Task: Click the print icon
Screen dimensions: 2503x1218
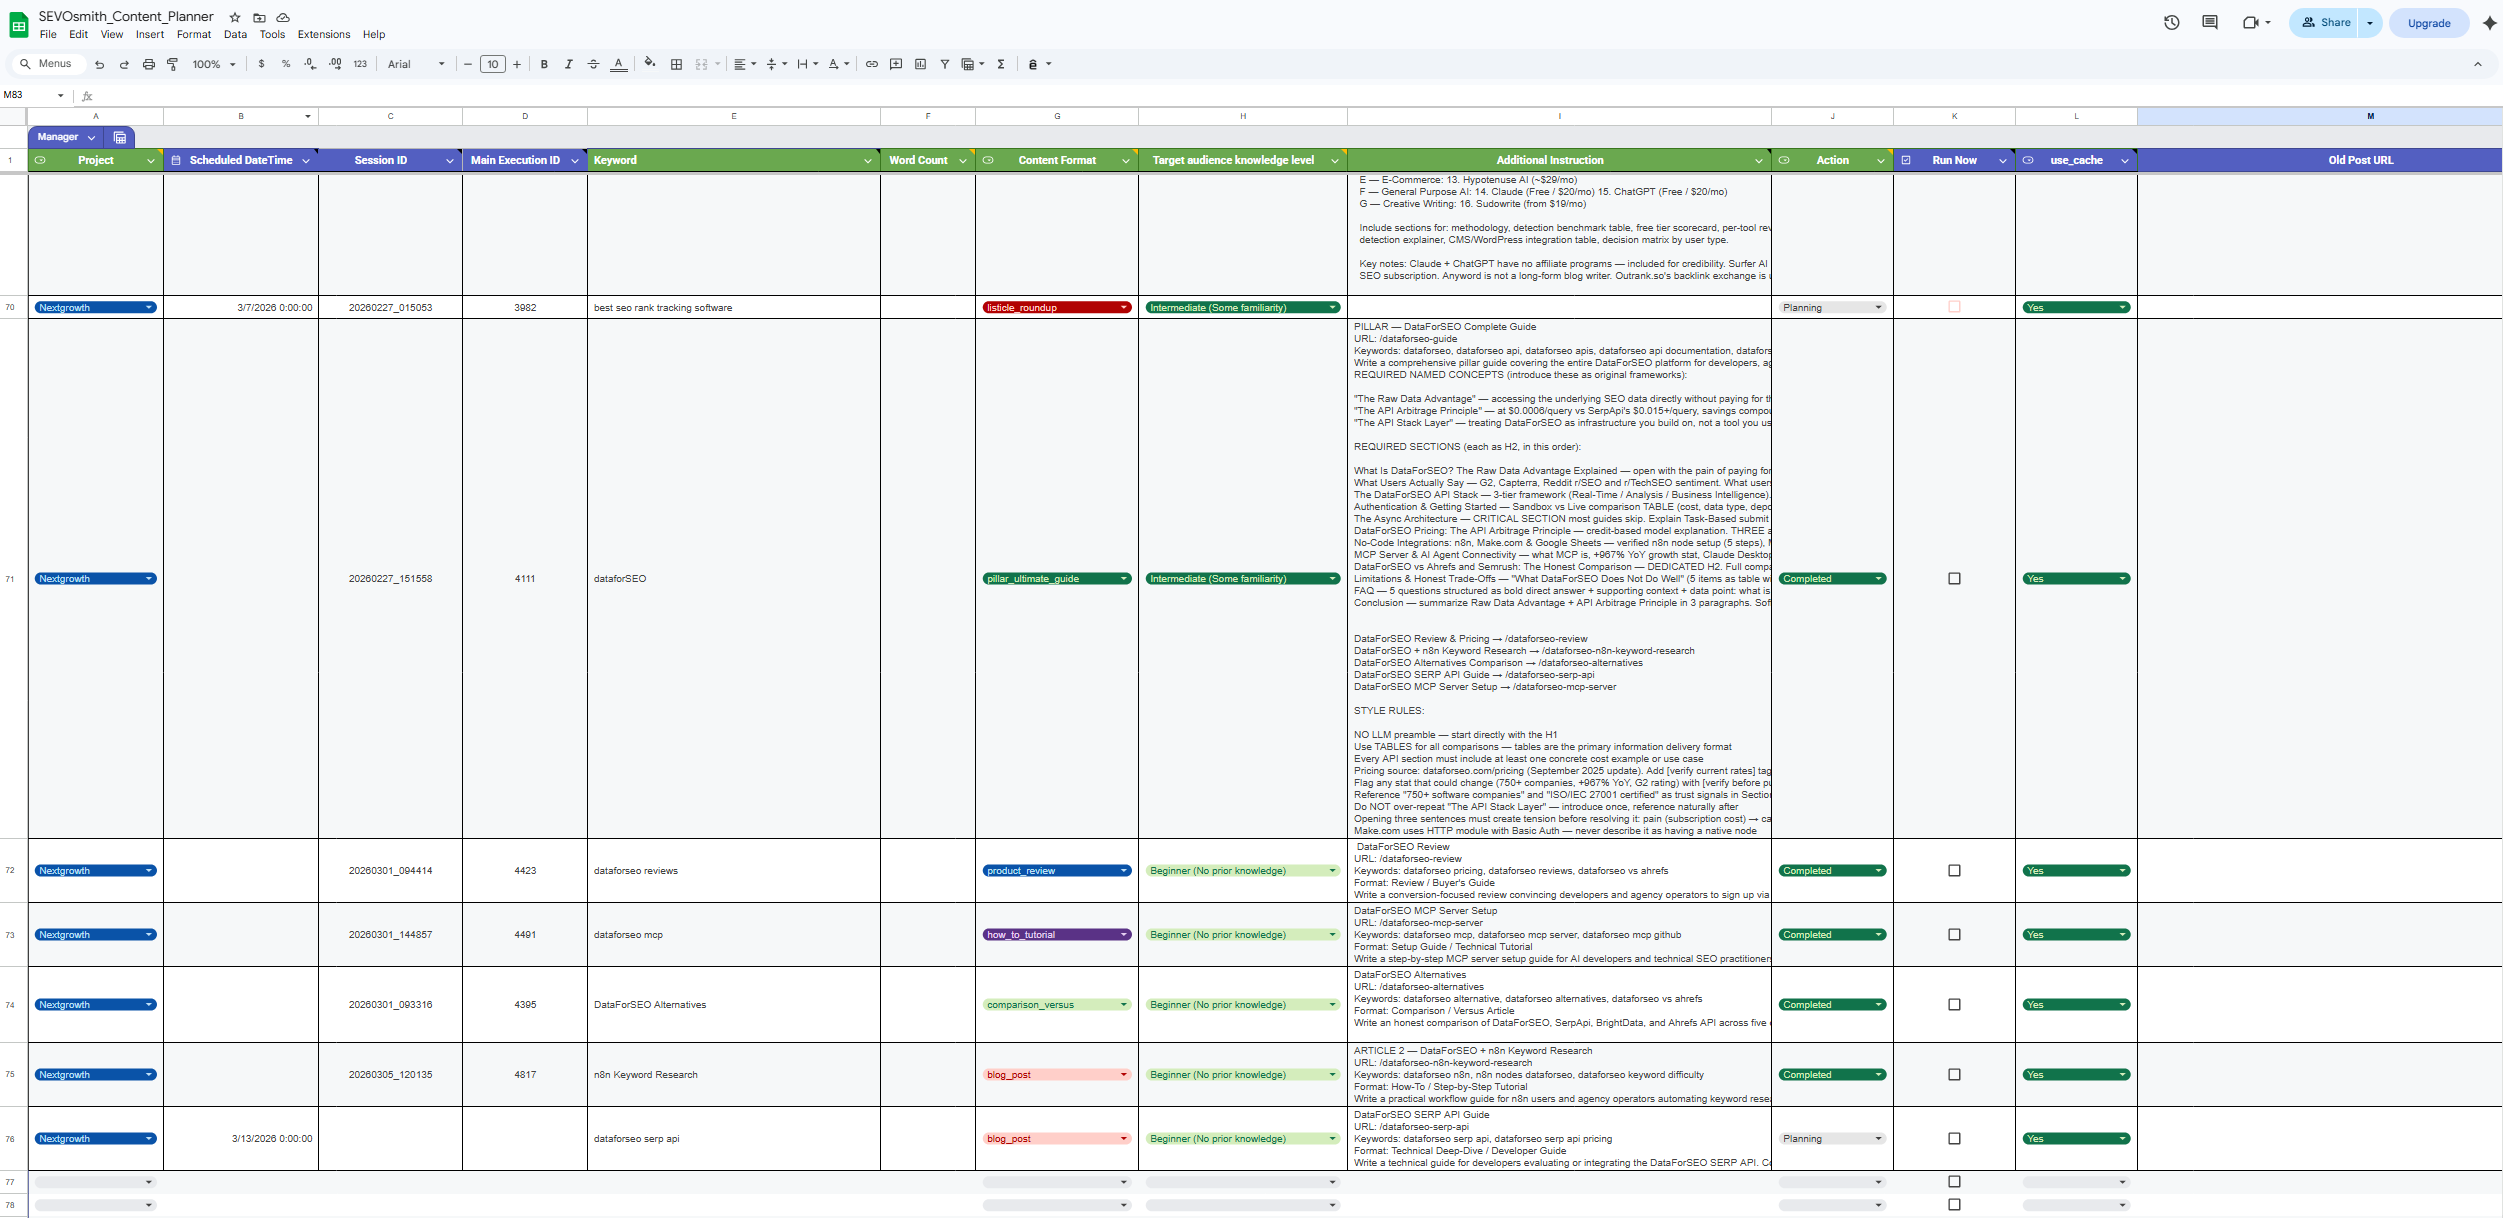Action: point(148,64)
